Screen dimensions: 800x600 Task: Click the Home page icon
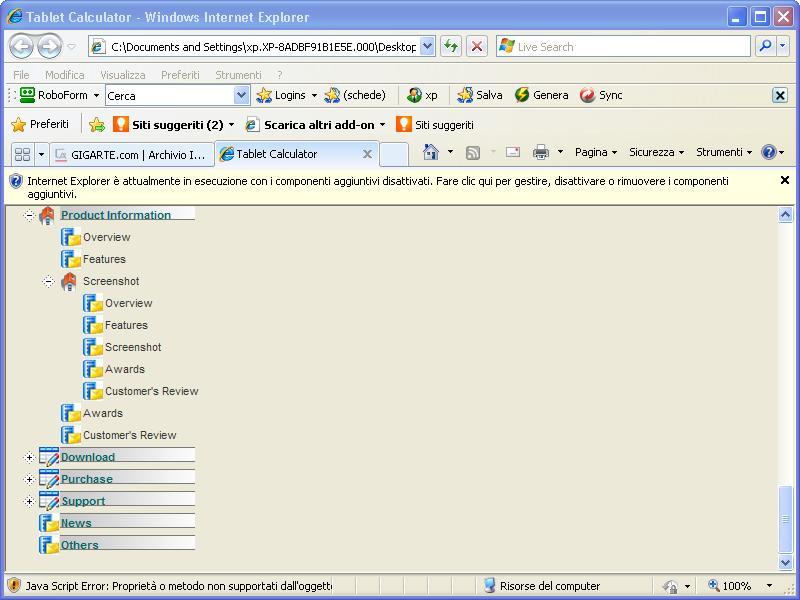tap(431, 152)
